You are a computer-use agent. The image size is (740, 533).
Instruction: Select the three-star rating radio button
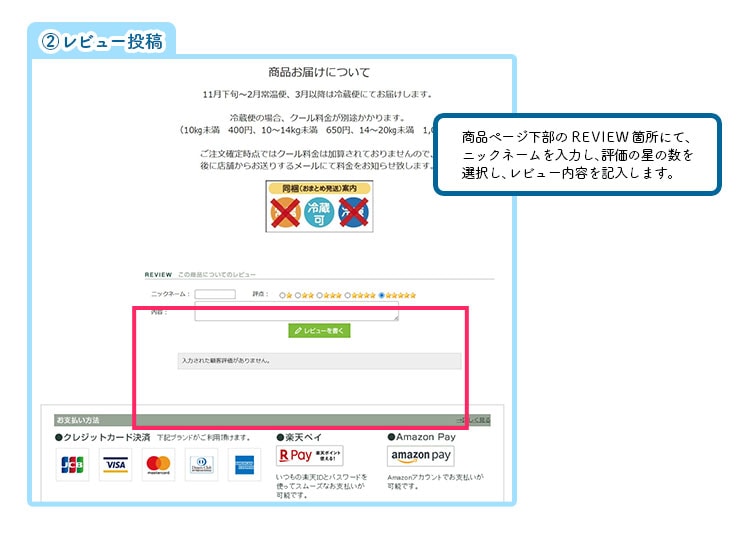318,295
